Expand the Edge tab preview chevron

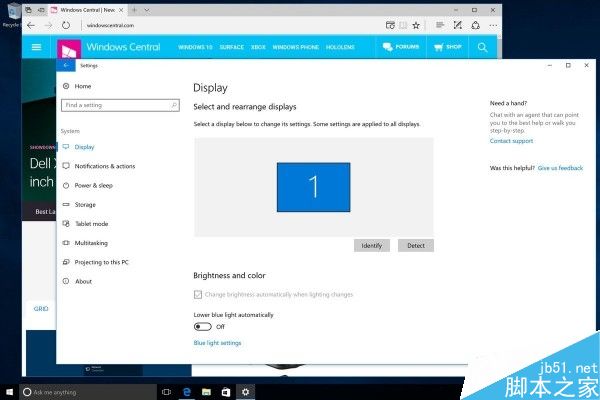click(x=147, y=10)
